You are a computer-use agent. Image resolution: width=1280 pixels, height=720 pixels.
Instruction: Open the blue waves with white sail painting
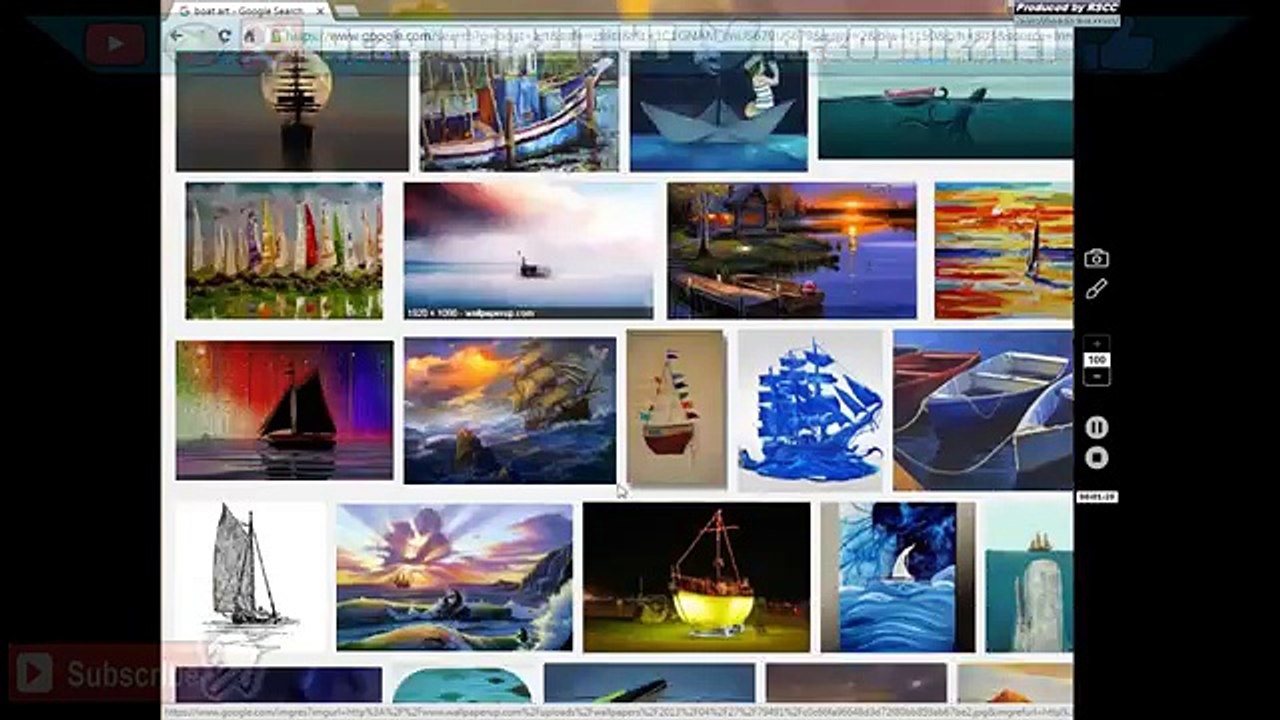pyautogui.click(x=898, y=577)
